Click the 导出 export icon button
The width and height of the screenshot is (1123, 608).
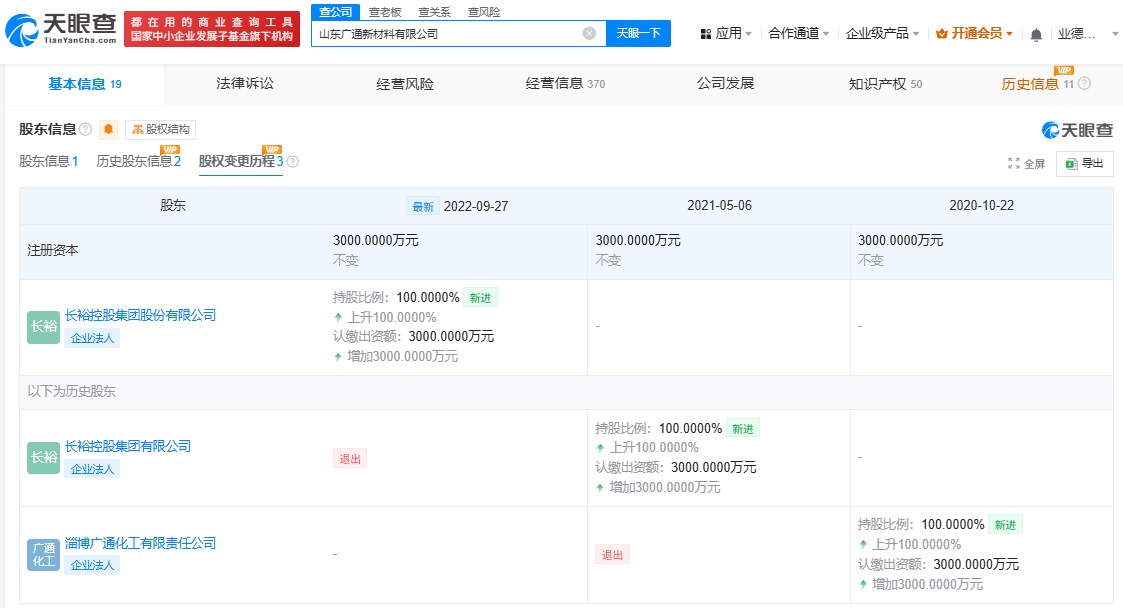pyautogui.click(x=1084, y=163)
